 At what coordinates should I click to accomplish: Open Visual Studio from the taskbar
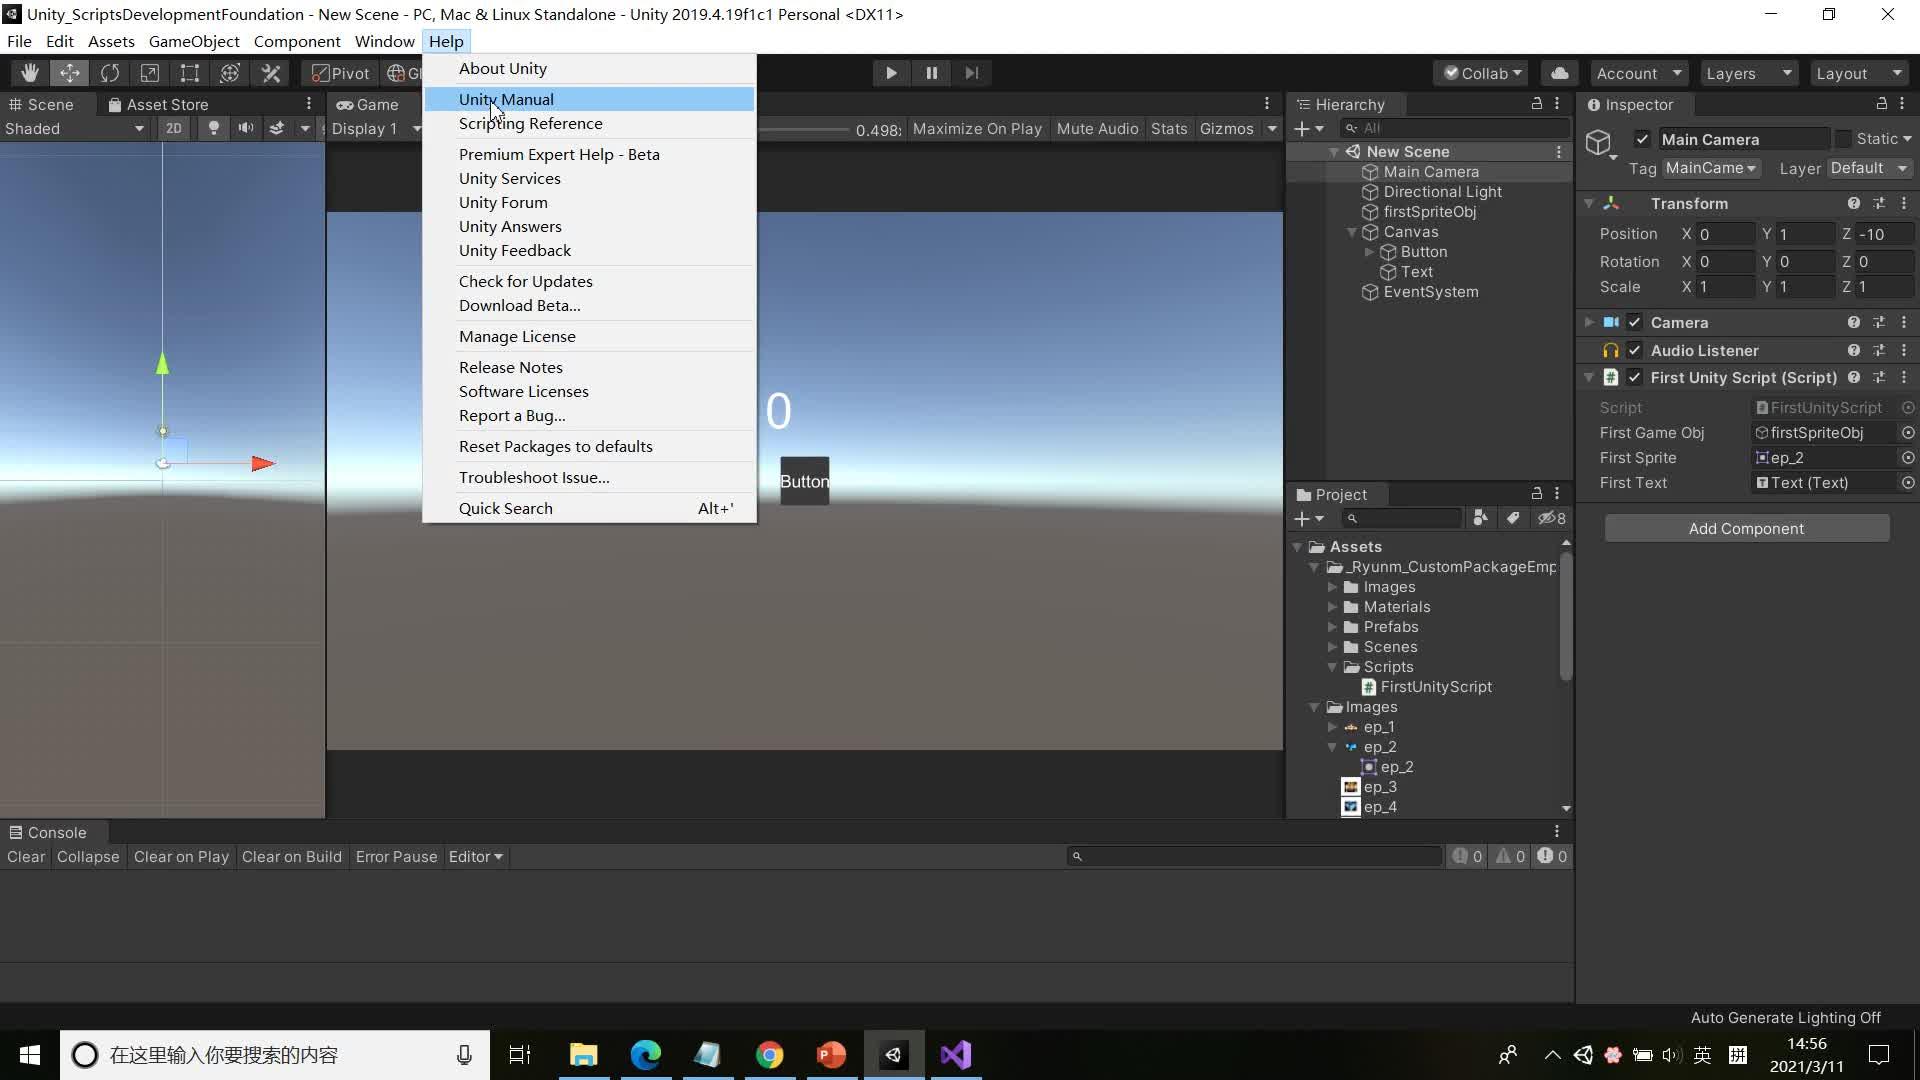click(955, 1055)
